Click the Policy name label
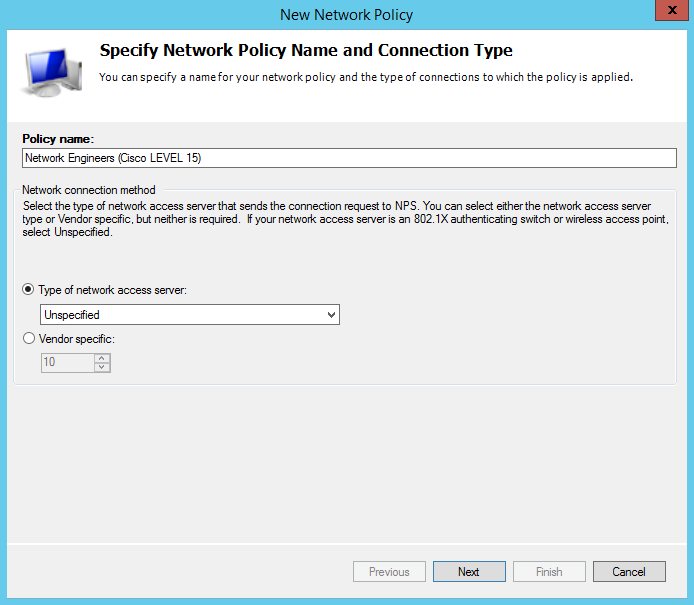 (58, 139)
